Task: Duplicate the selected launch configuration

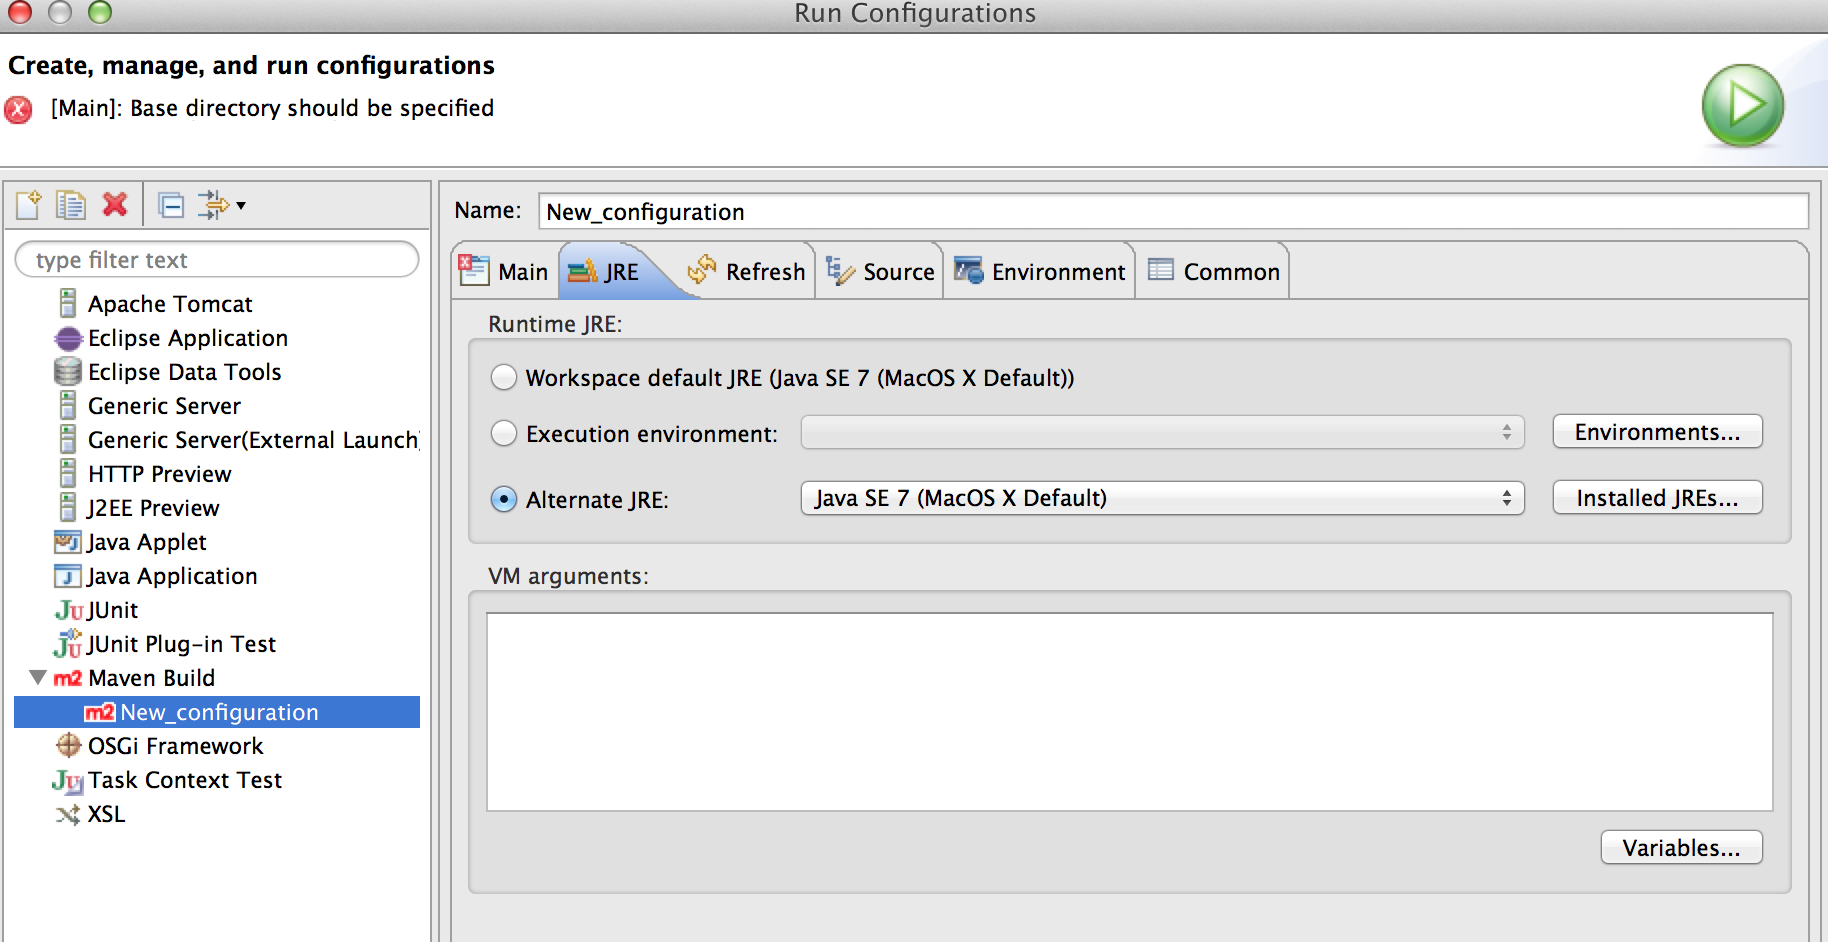Action: (70, 205)
